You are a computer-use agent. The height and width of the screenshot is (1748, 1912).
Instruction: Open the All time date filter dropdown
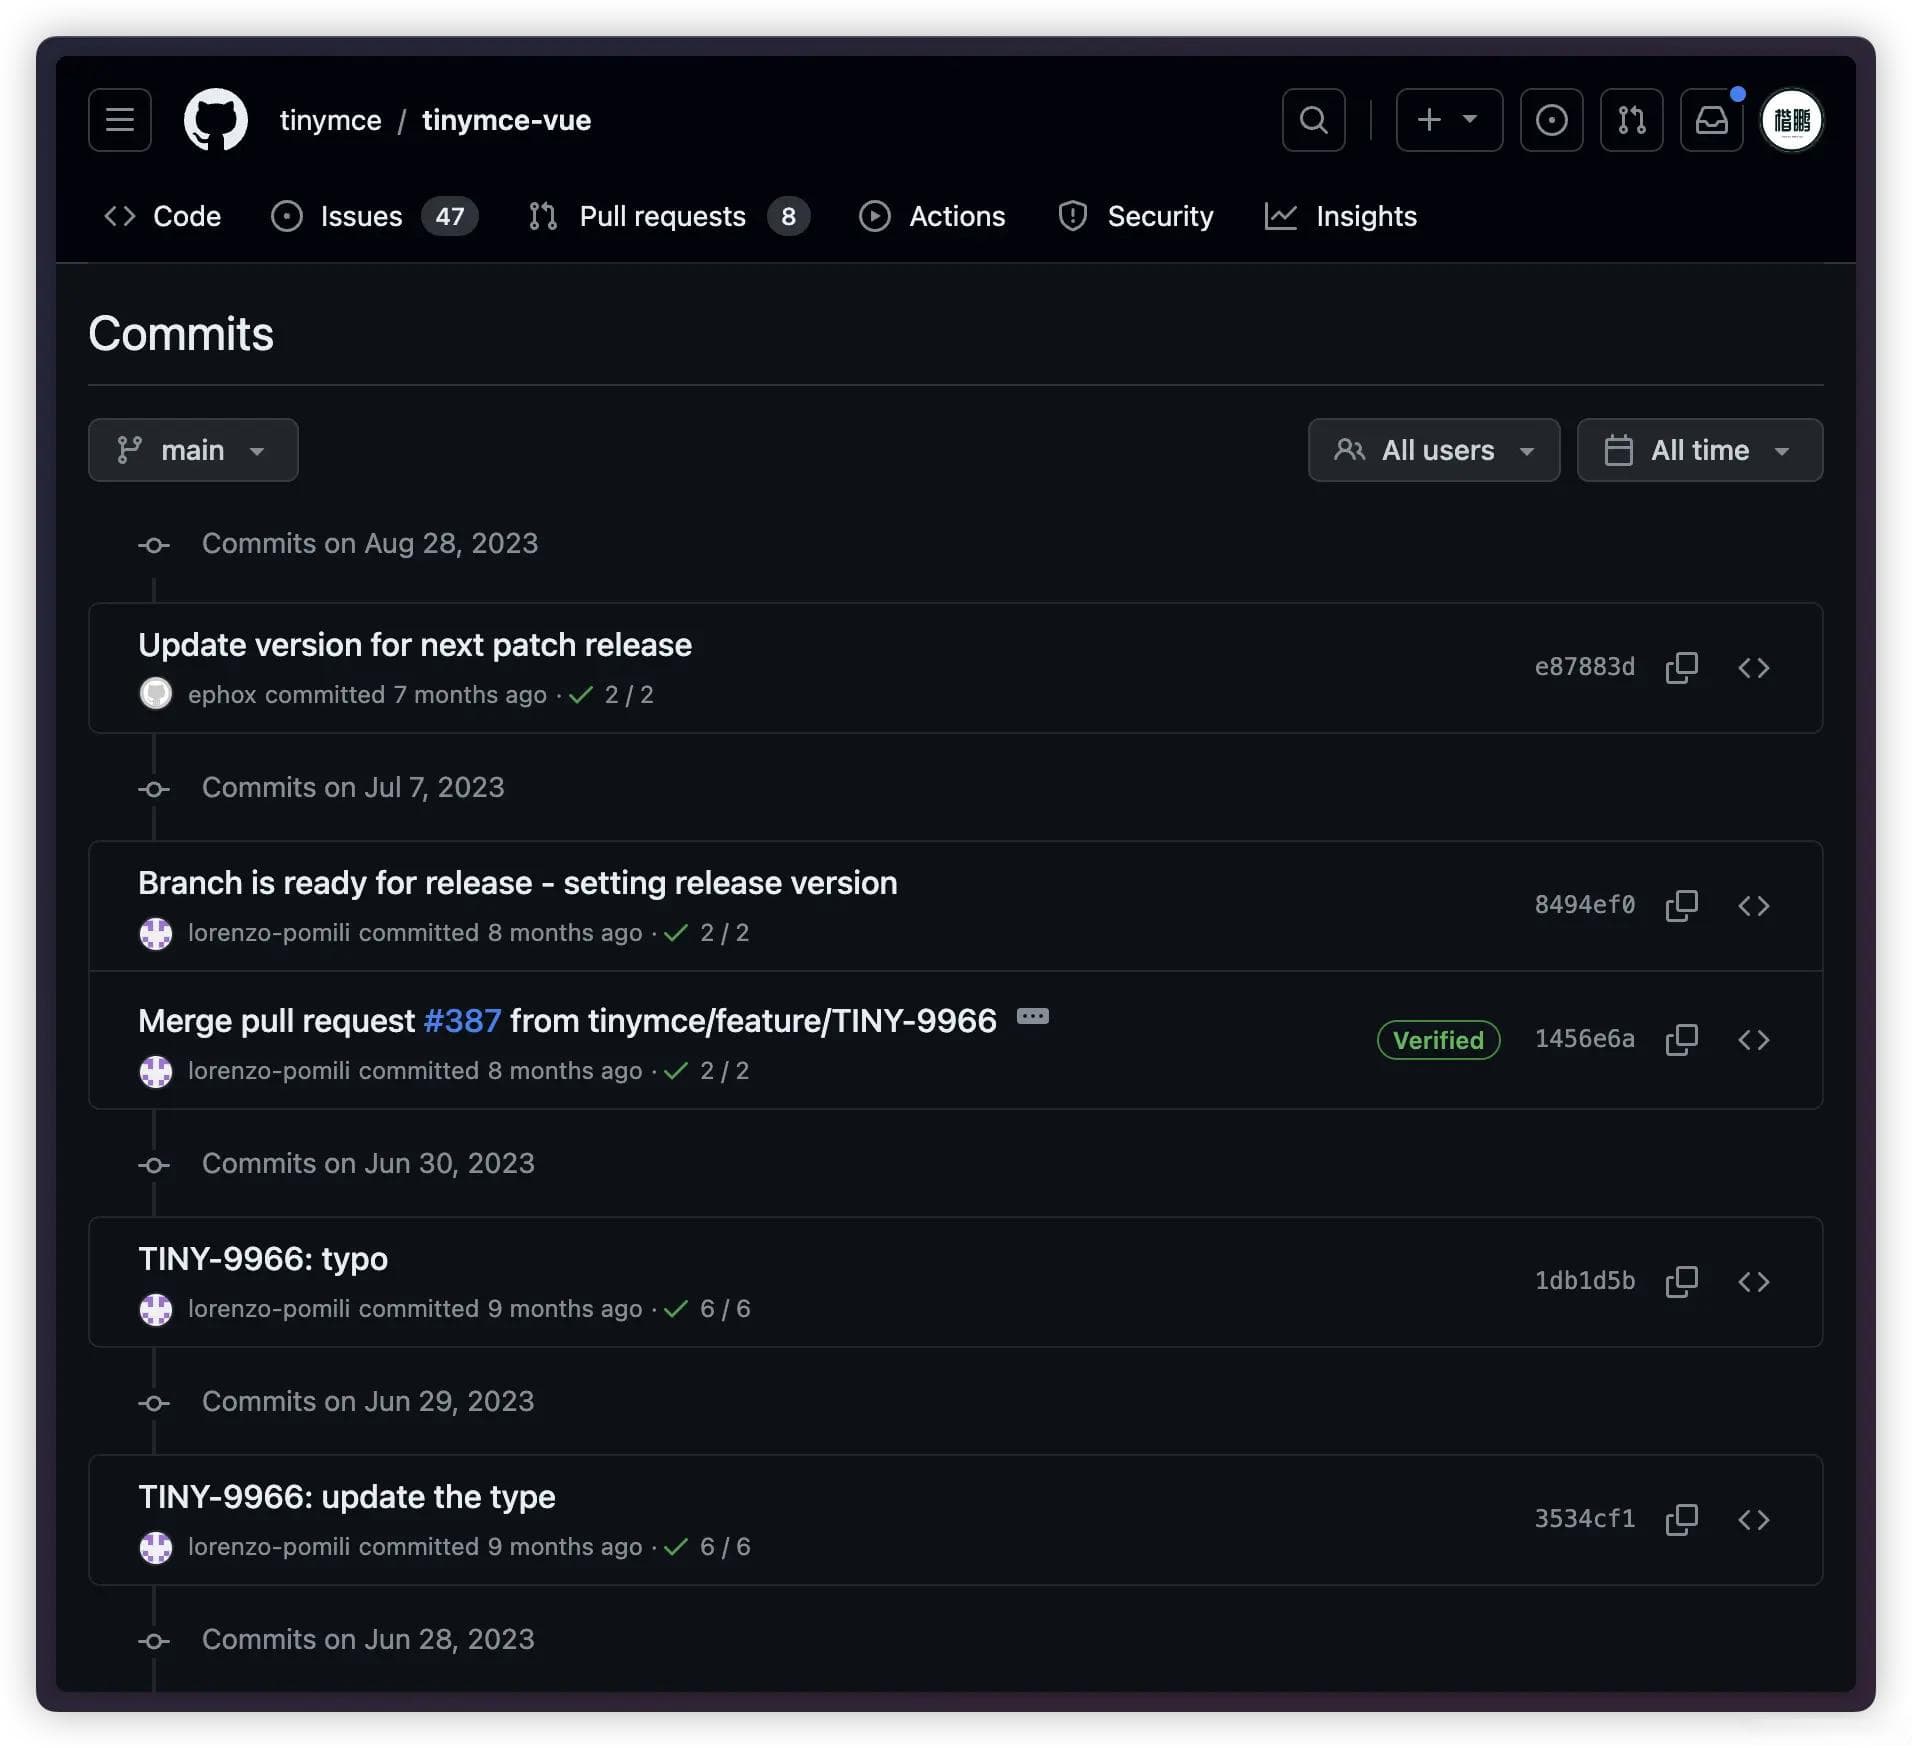tap(1699, 450)
